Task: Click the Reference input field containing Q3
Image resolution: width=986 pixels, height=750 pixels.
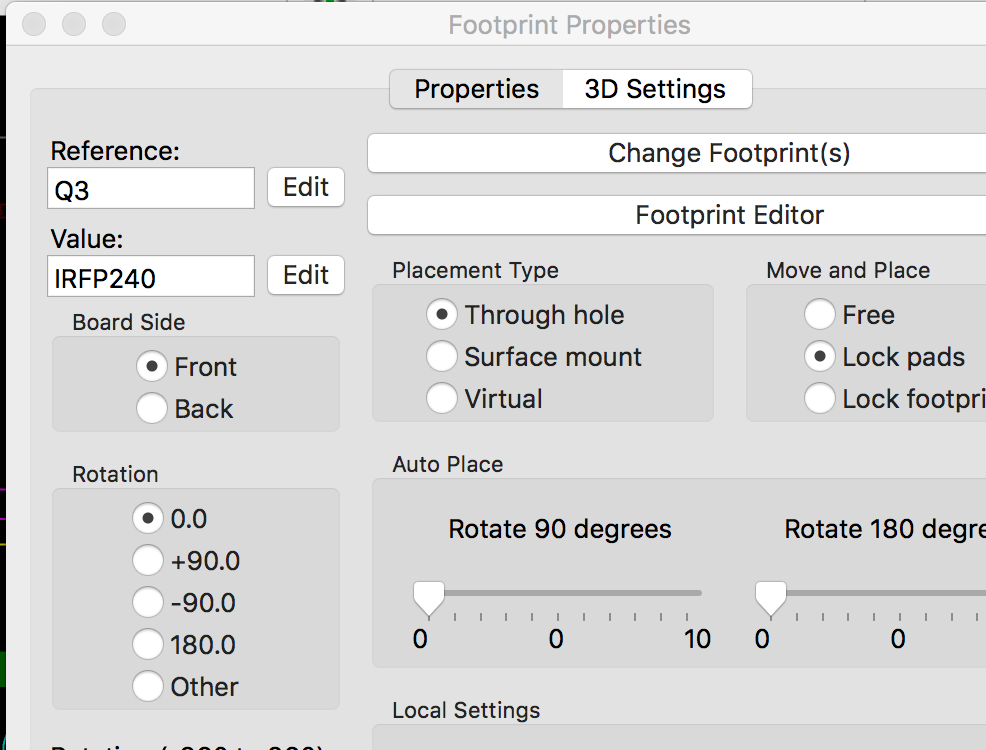Action: (151, 188)
